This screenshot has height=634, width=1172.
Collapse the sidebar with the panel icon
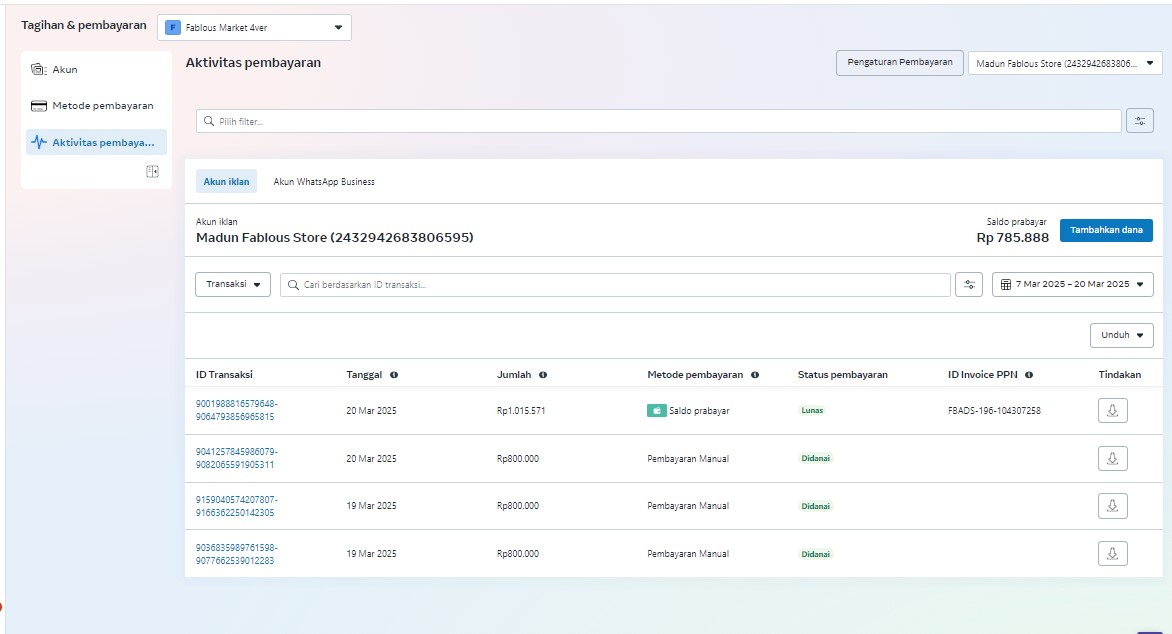click(152, 172)
